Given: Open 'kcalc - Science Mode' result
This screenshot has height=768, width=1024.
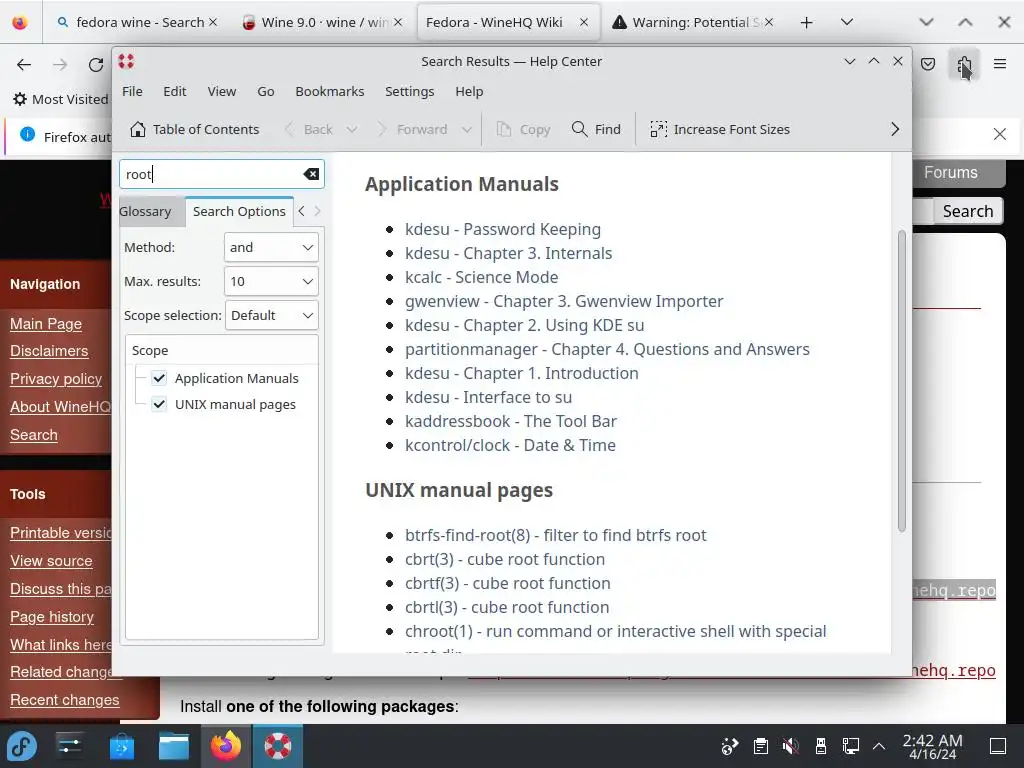Looking at the screenshot, I should (x=481, y=277).
